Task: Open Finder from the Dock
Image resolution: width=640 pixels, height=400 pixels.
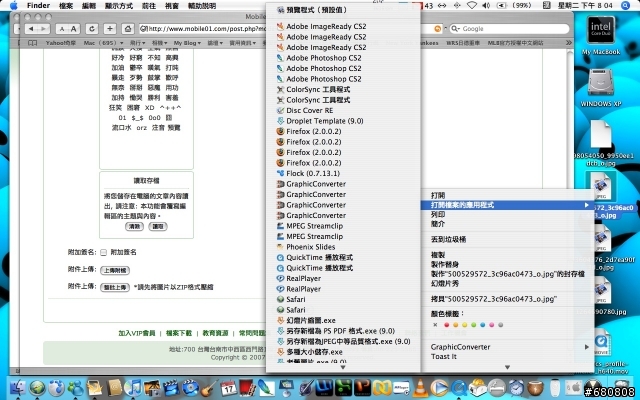Action: [17, 387]
